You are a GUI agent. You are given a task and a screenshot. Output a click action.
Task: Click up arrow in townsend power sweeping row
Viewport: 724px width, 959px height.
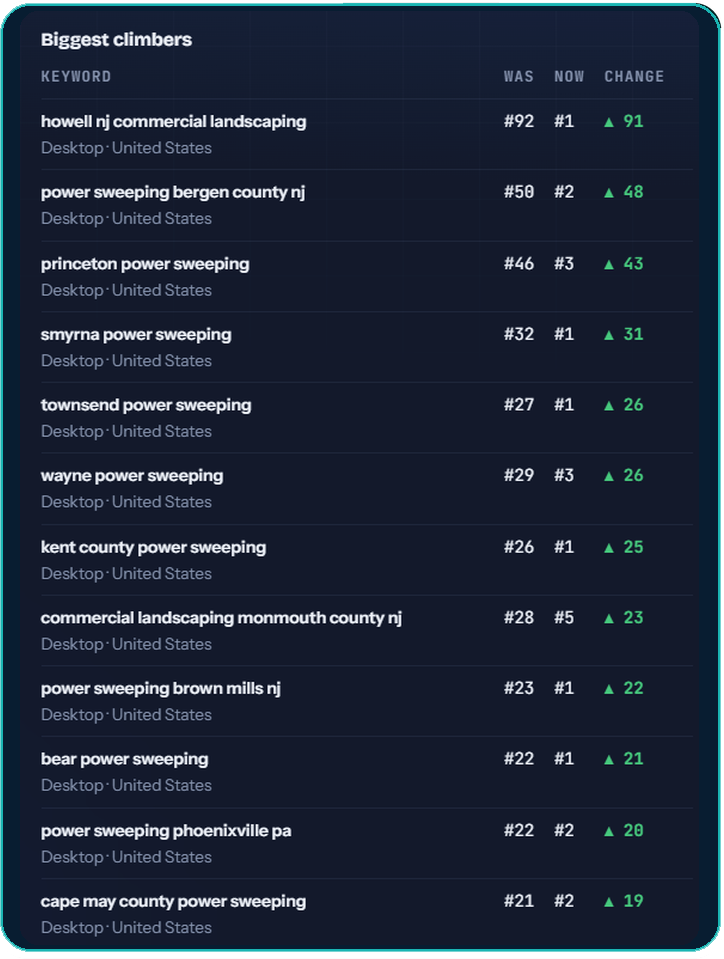point(608,405)
